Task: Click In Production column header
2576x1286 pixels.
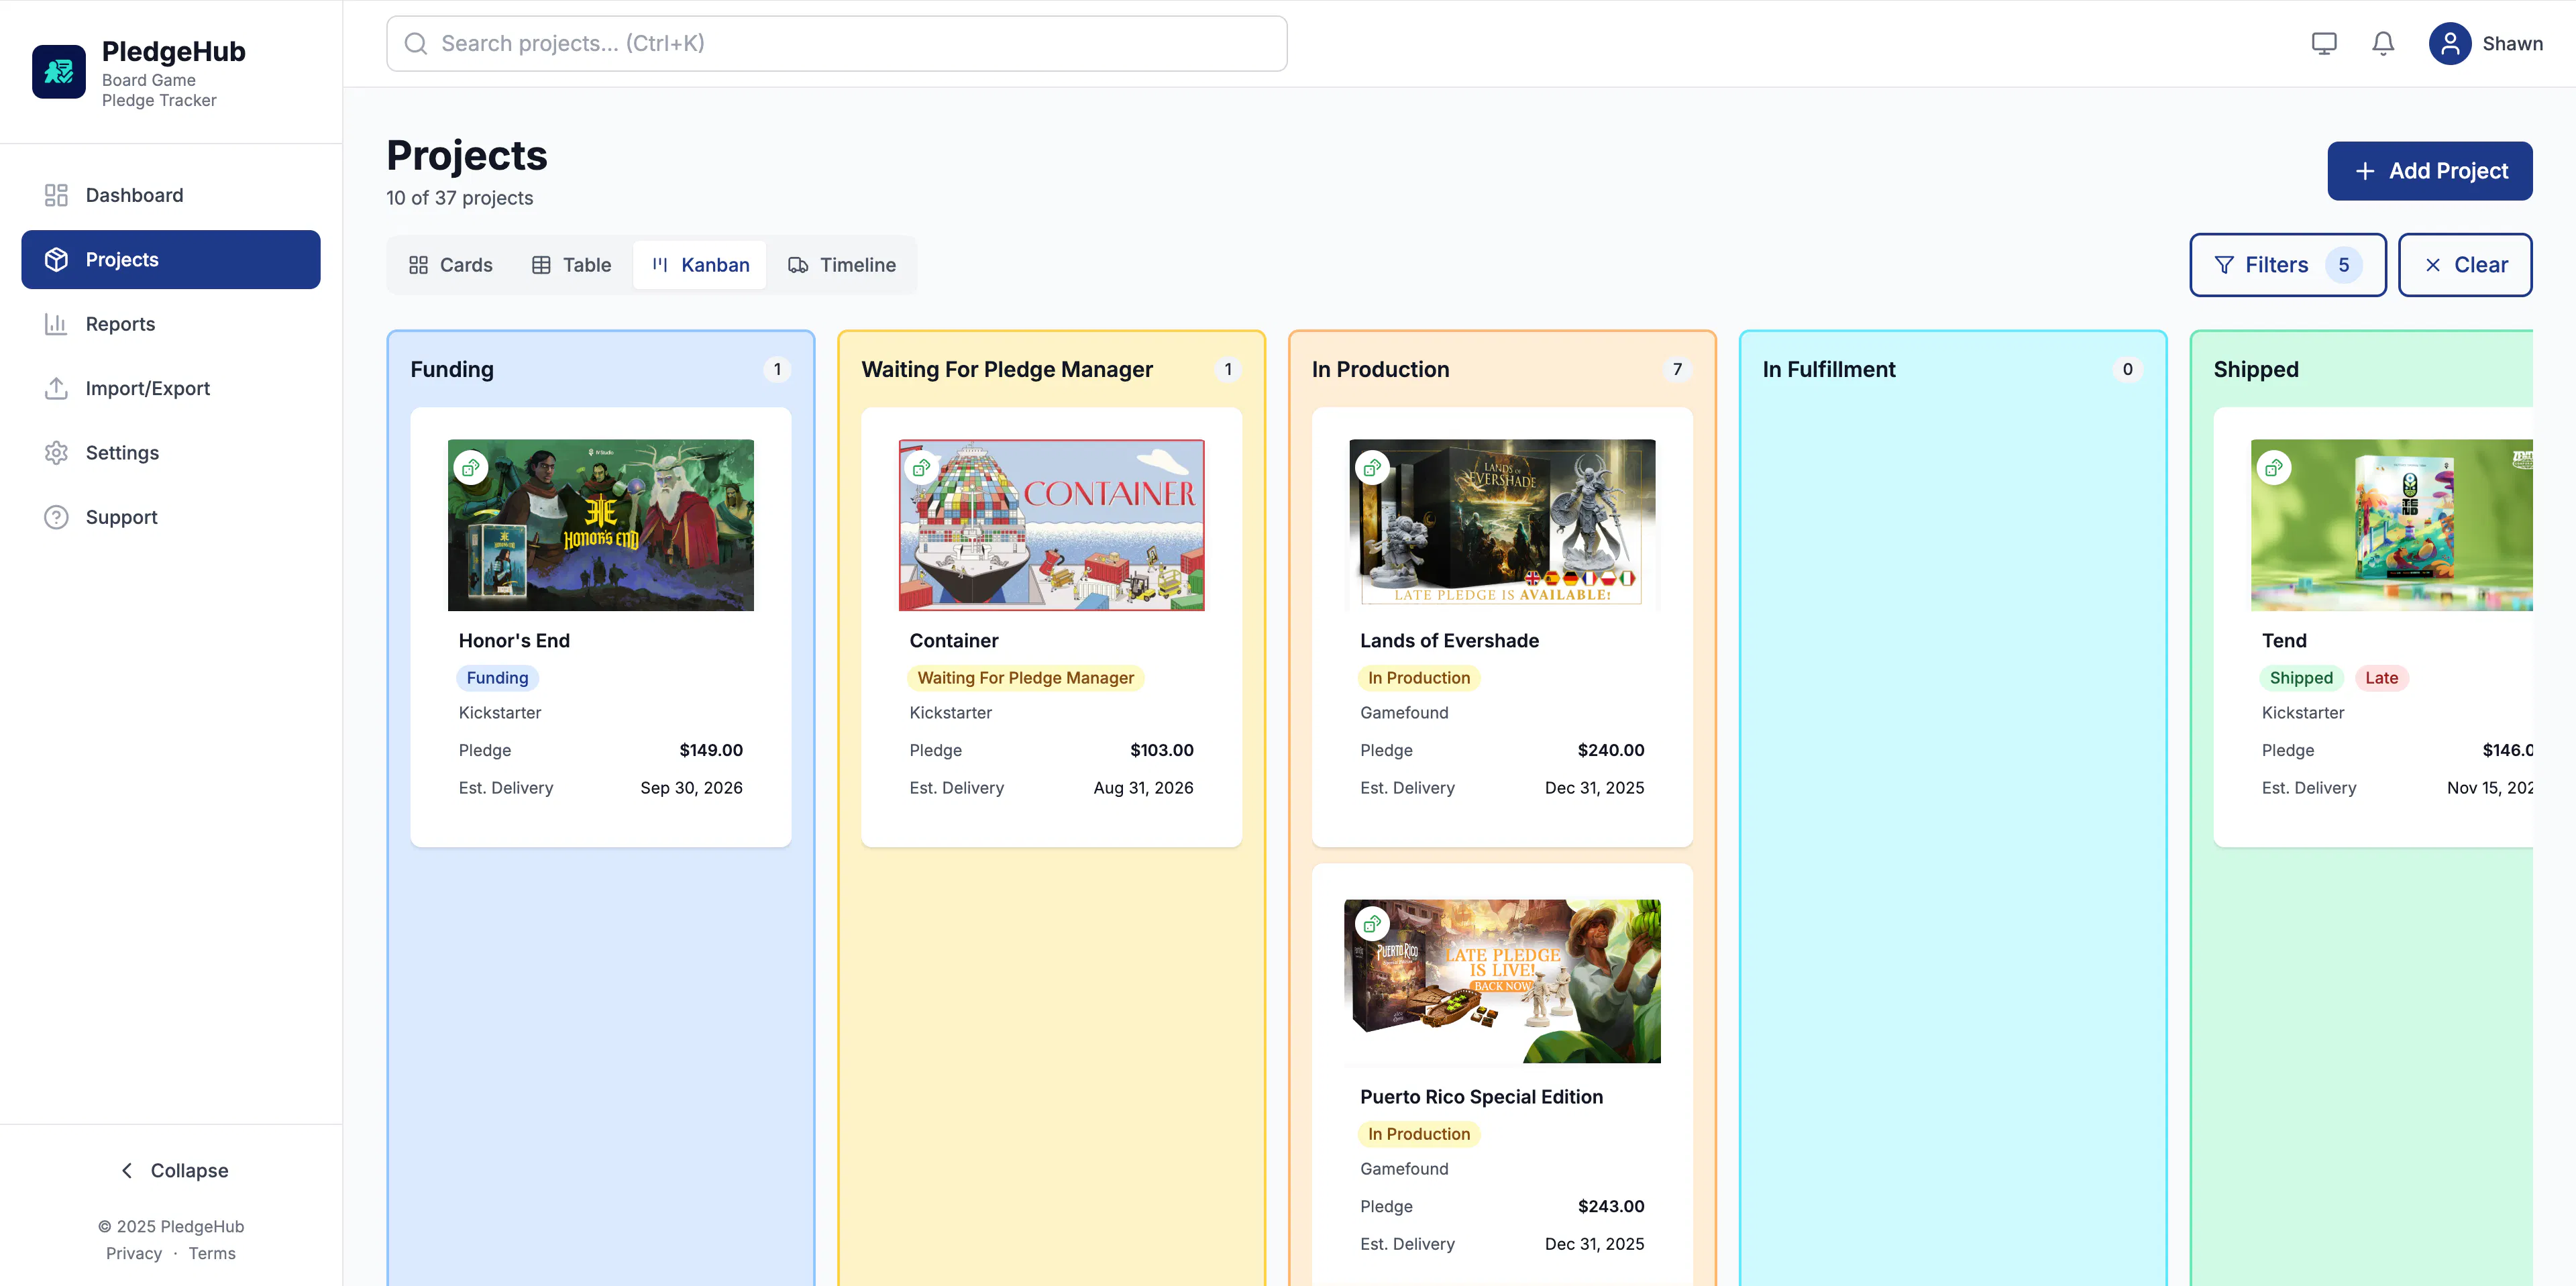Action: (1380, 370)
